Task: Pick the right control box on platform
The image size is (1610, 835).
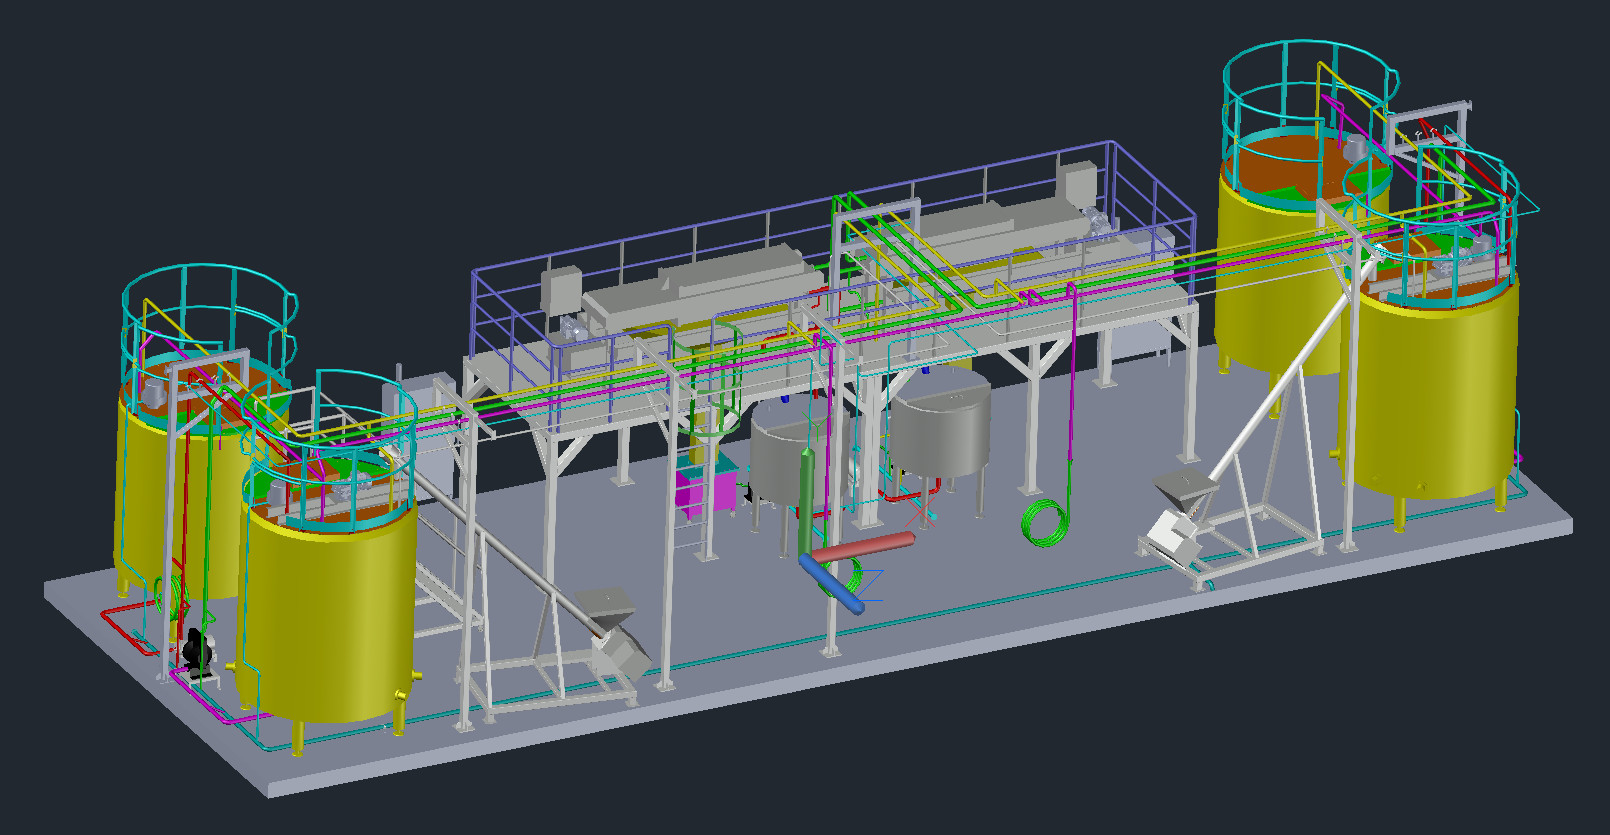Action: (1078, 185)
